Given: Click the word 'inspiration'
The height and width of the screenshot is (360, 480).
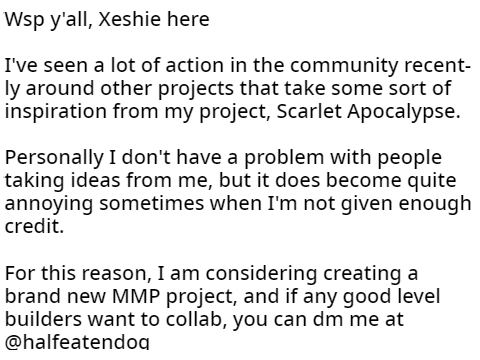Looking at the screenshot, I should click(55, 112).
